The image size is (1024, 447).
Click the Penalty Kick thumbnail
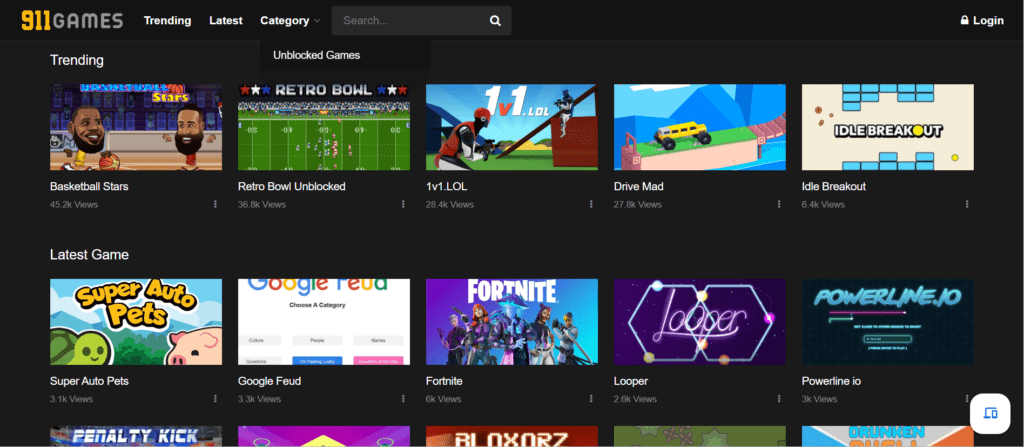(136, 437)
